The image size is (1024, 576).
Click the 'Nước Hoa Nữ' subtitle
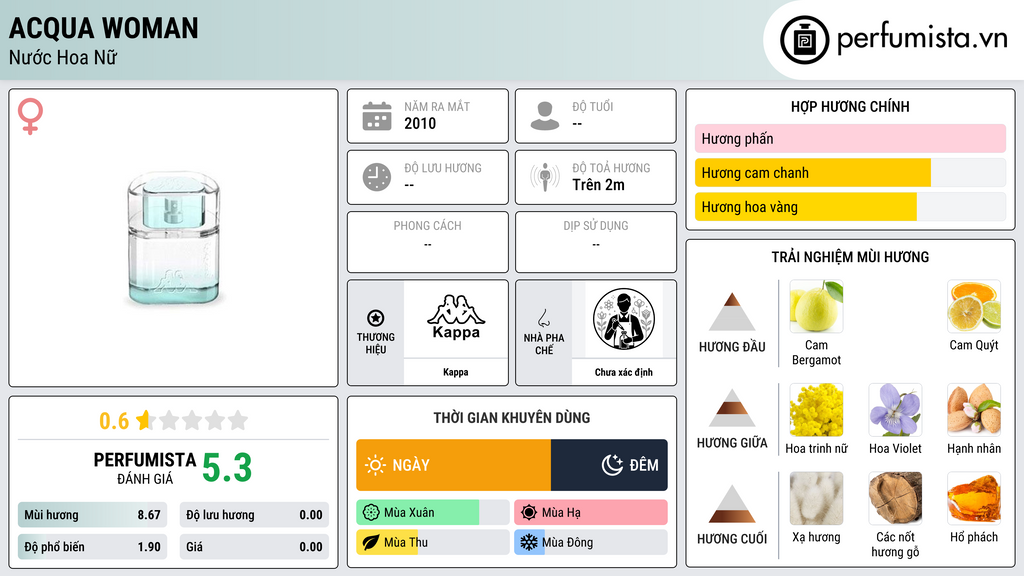[63, 57]
